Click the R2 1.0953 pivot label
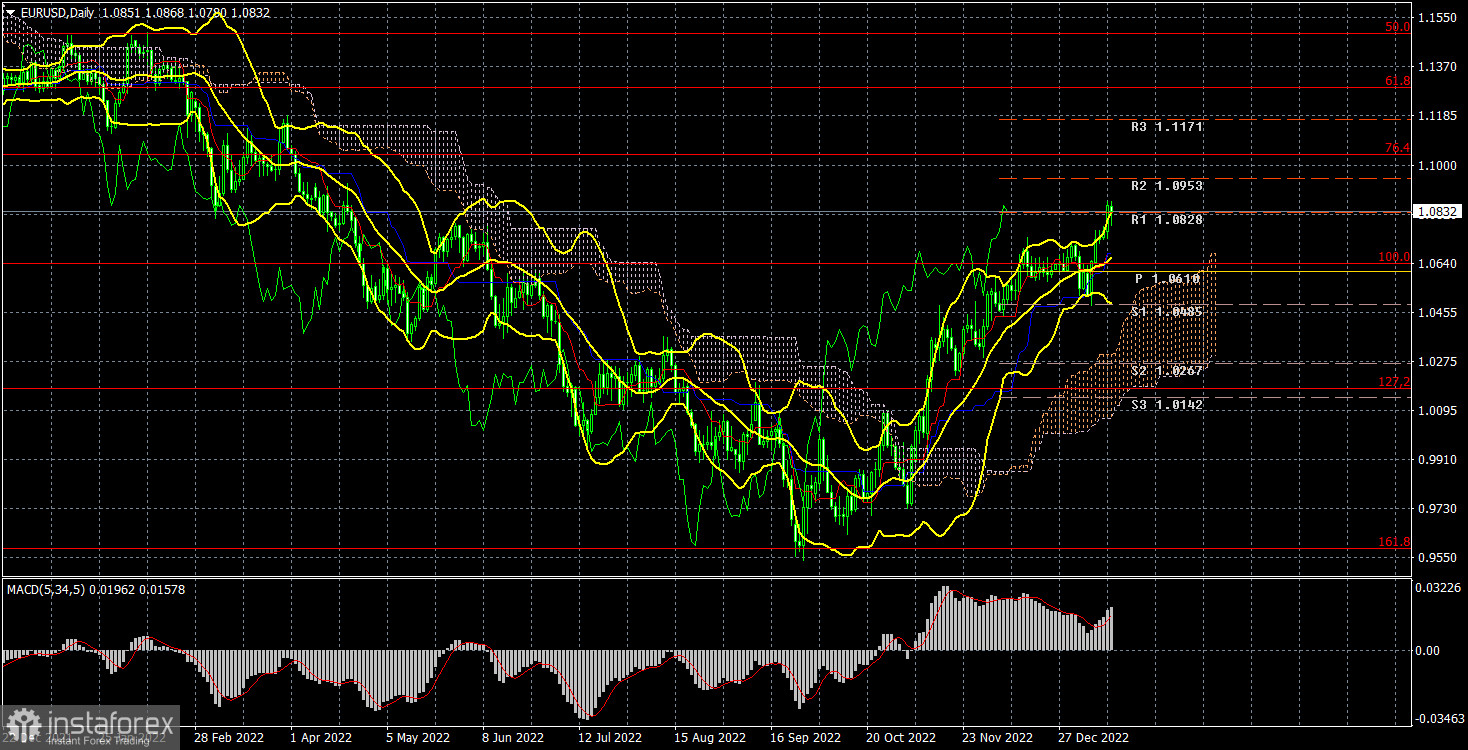1468x750 pixels. (x=1167, y=187)
